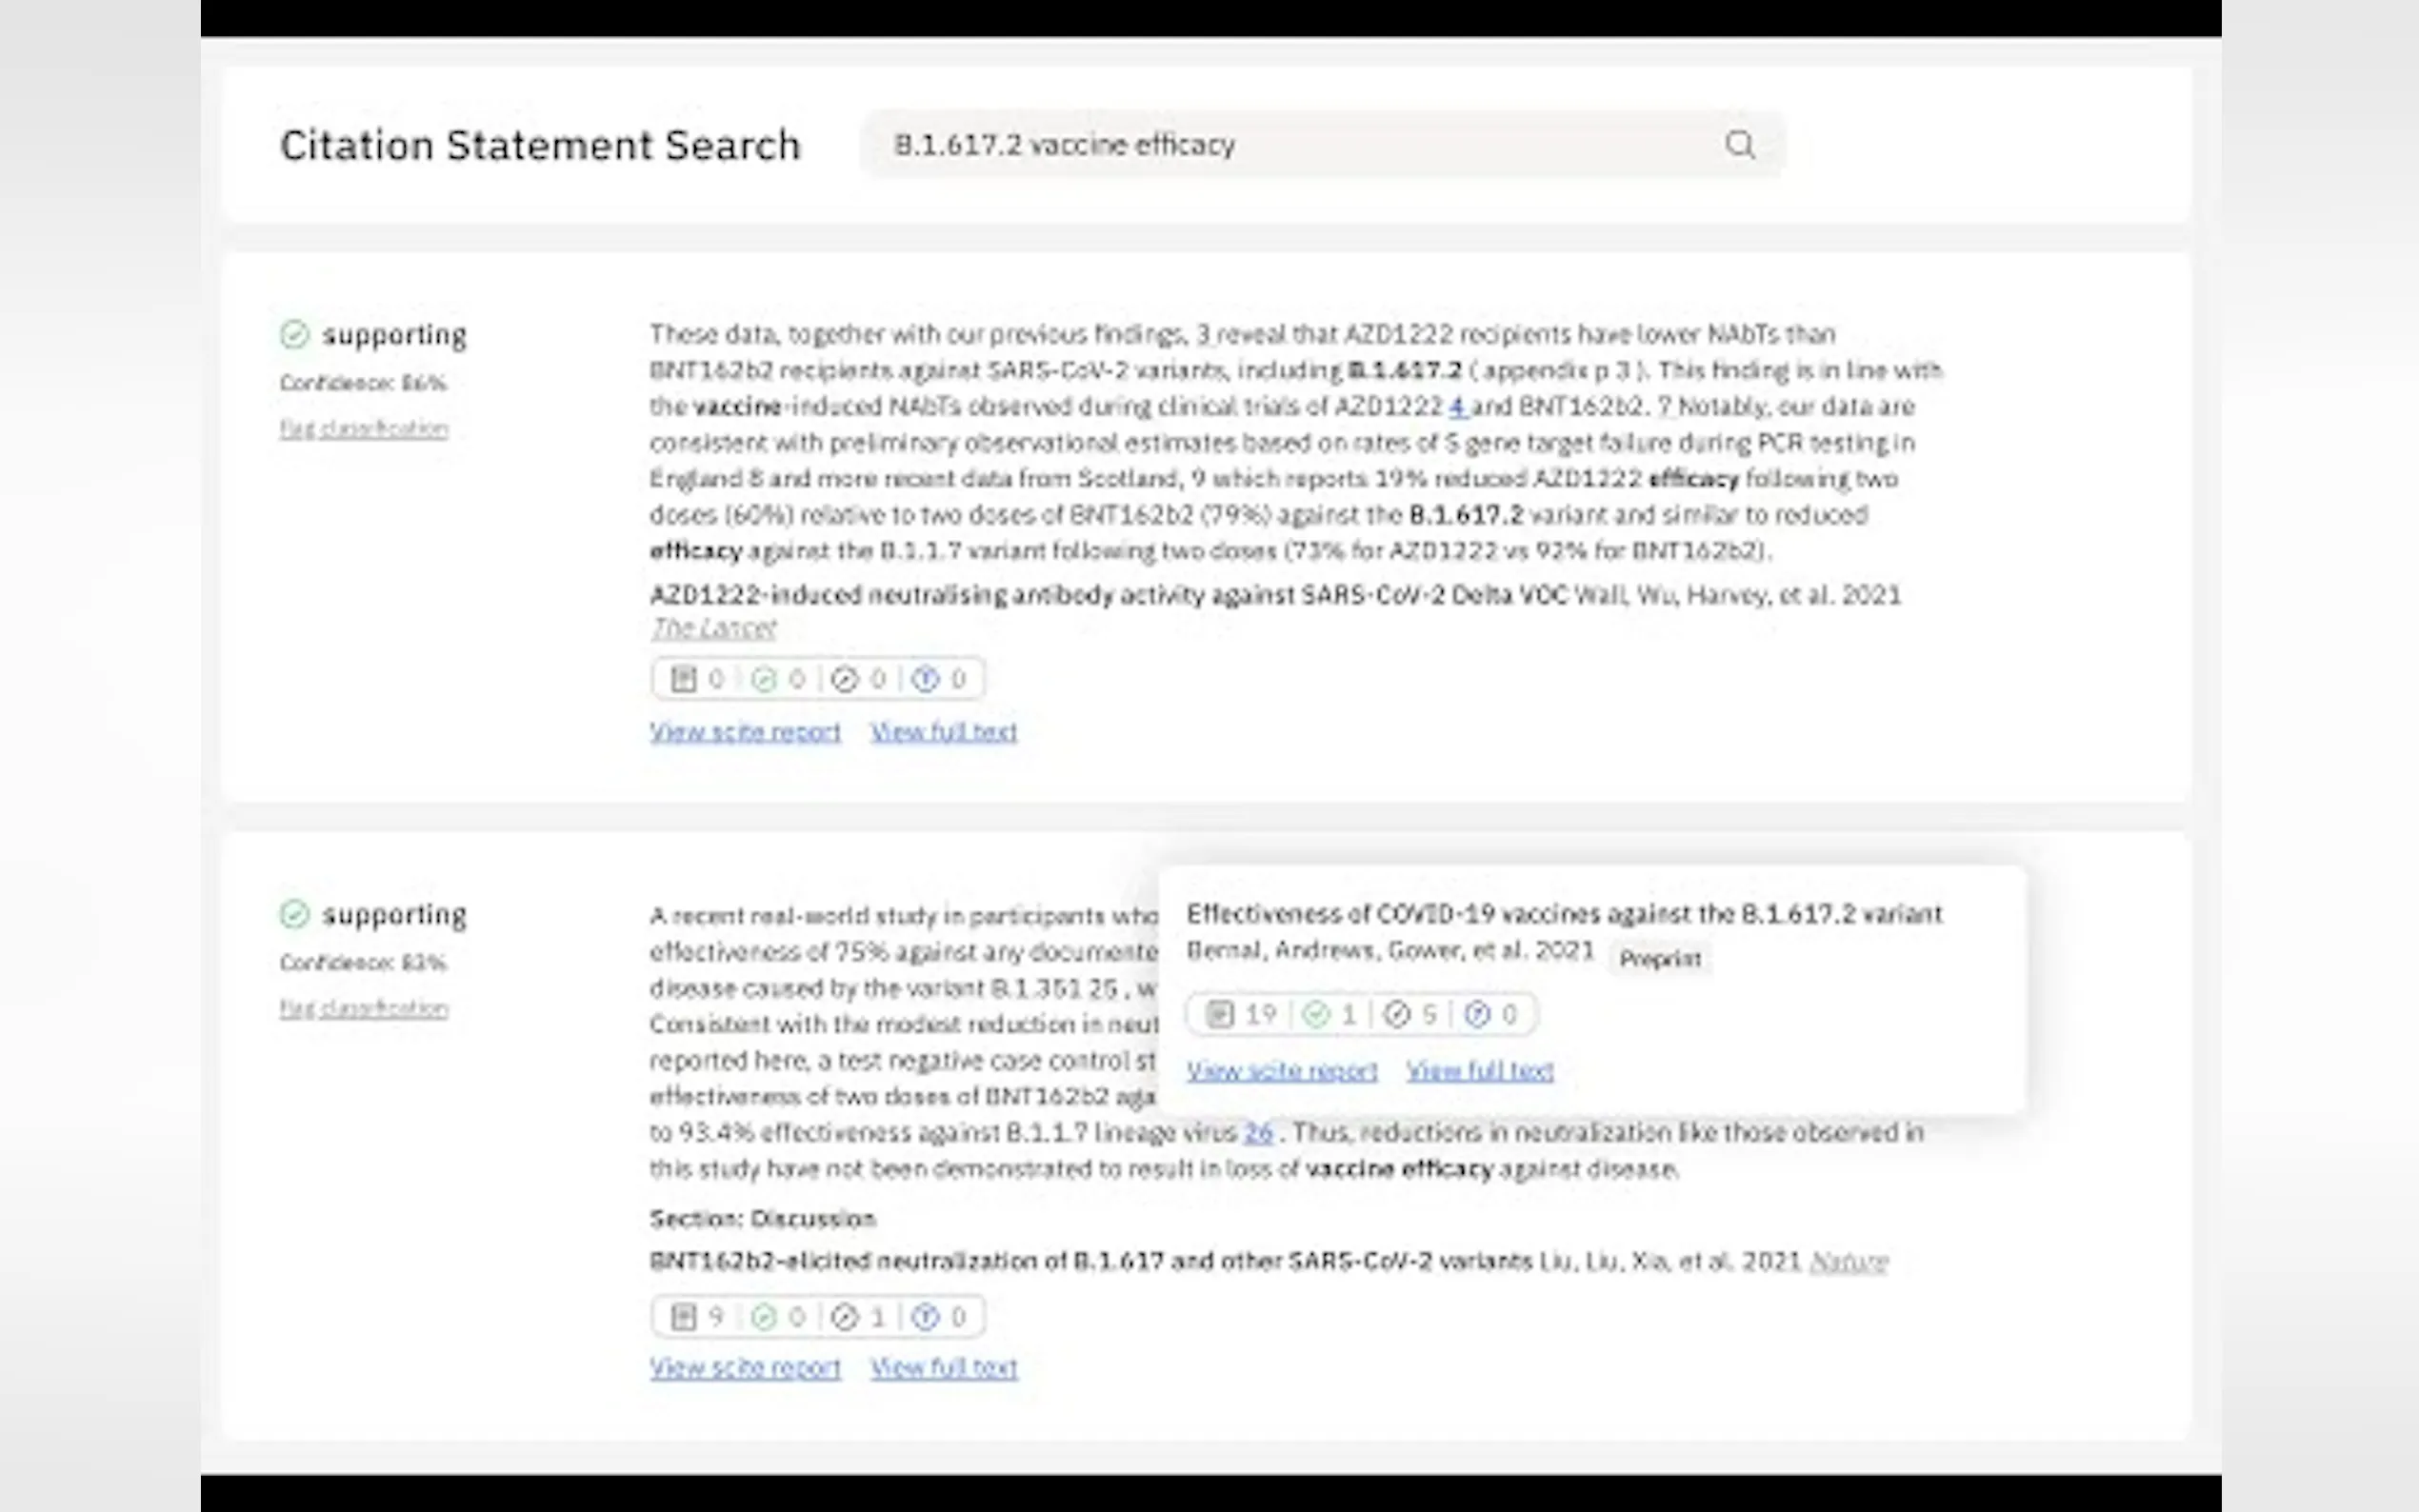View scite report in Bernal popup
Image resolution: width=2419 pixels, height=1512 pixels.
tap(1281, 1071)
